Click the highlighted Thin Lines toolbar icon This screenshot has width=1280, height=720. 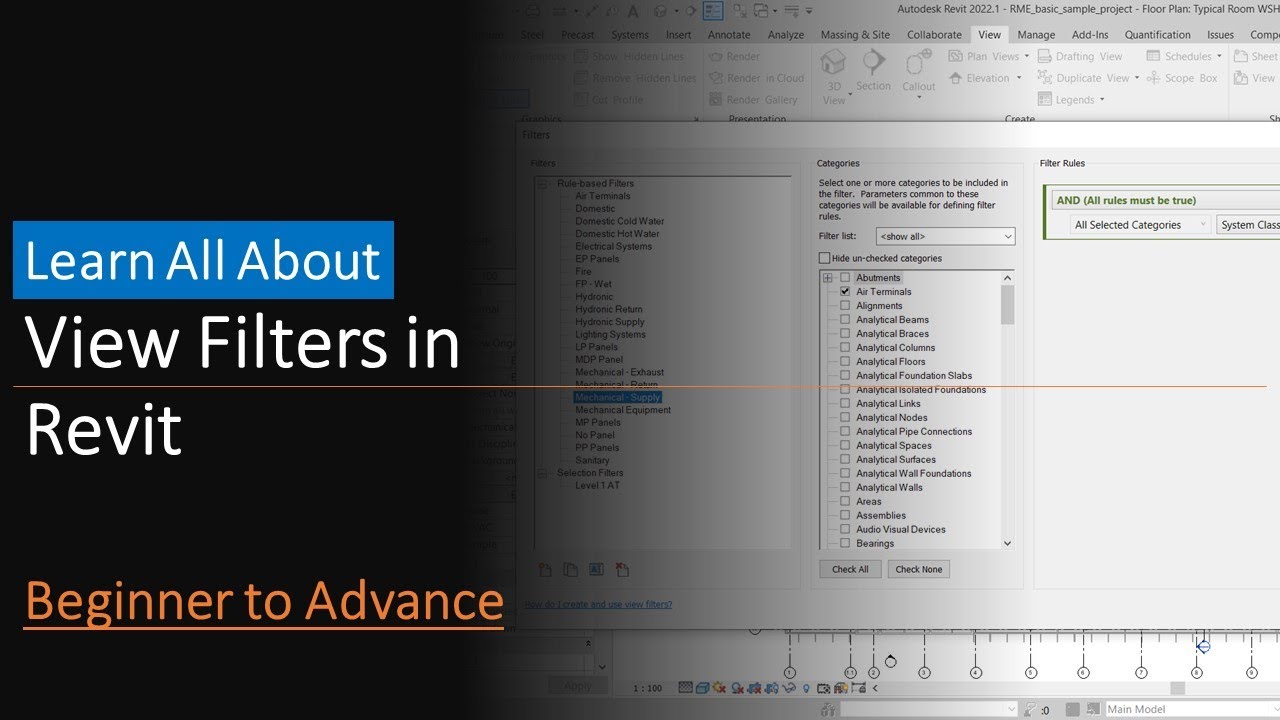pos(713,11)
